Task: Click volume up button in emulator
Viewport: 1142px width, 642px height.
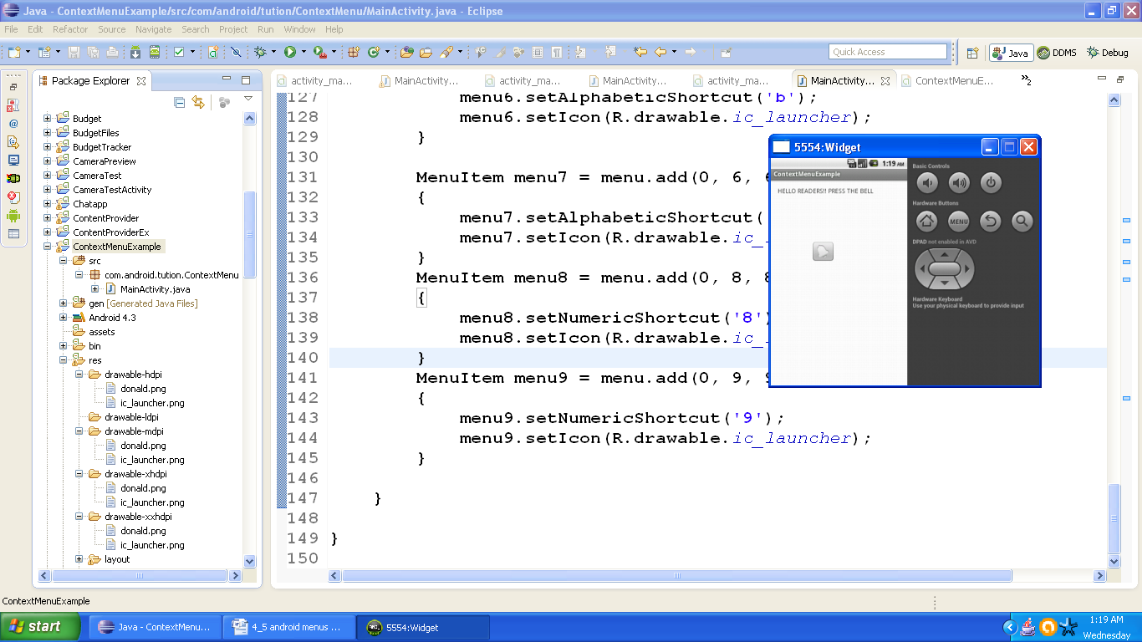Action: point(959,183)
